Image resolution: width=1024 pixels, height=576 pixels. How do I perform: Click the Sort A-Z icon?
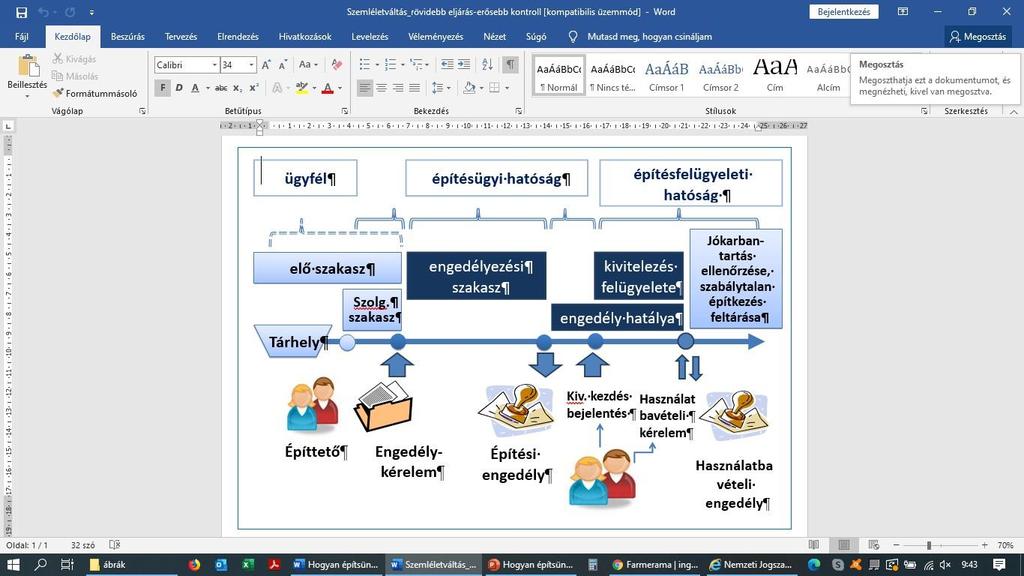[x=487, y=65]
